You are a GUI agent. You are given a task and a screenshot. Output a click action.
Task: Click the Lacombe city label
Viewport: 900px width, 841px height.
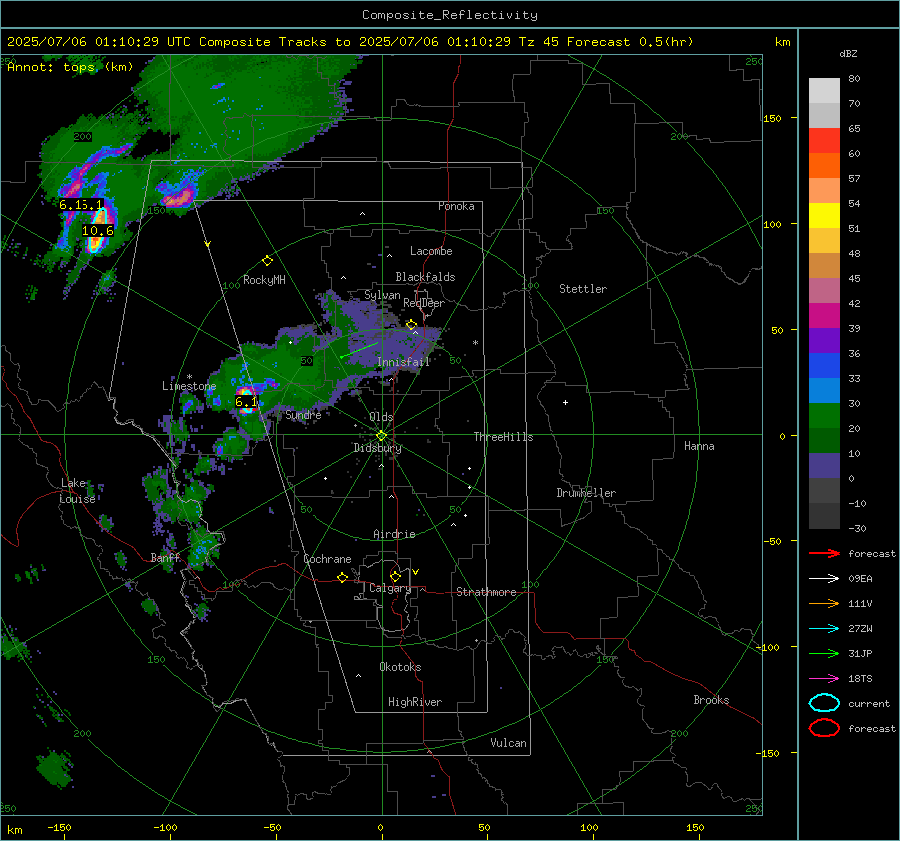point(431,251)
